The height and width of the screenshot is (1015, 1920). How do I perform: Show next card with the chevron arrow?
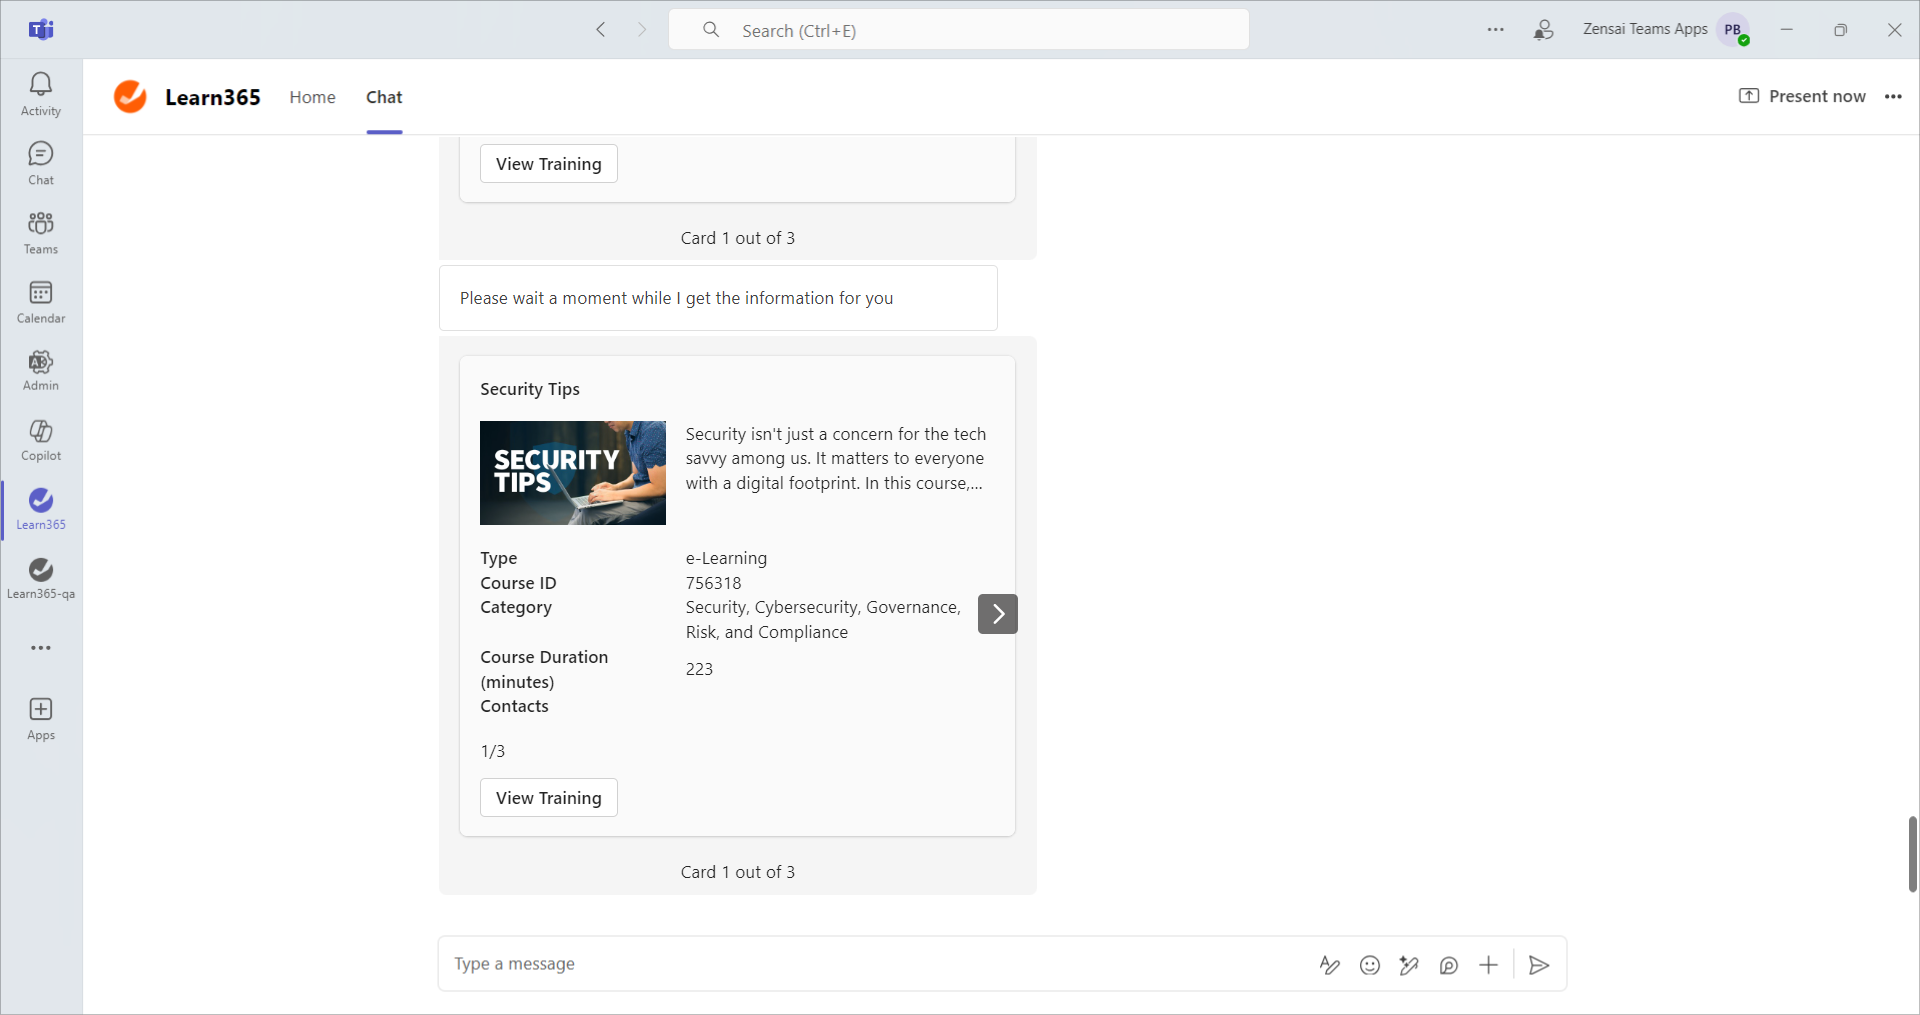(997, 614)
